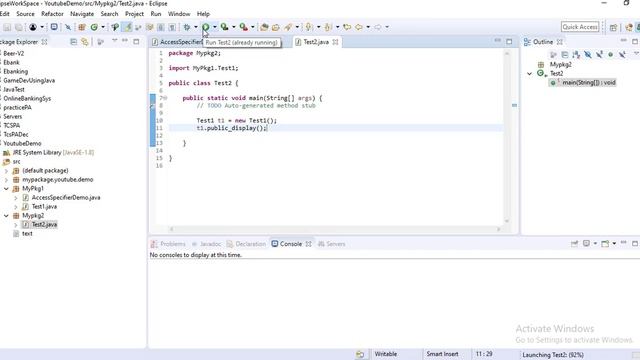Collapse the Mypkg2 package node
The image size is (640, 360).
point(6,216)
